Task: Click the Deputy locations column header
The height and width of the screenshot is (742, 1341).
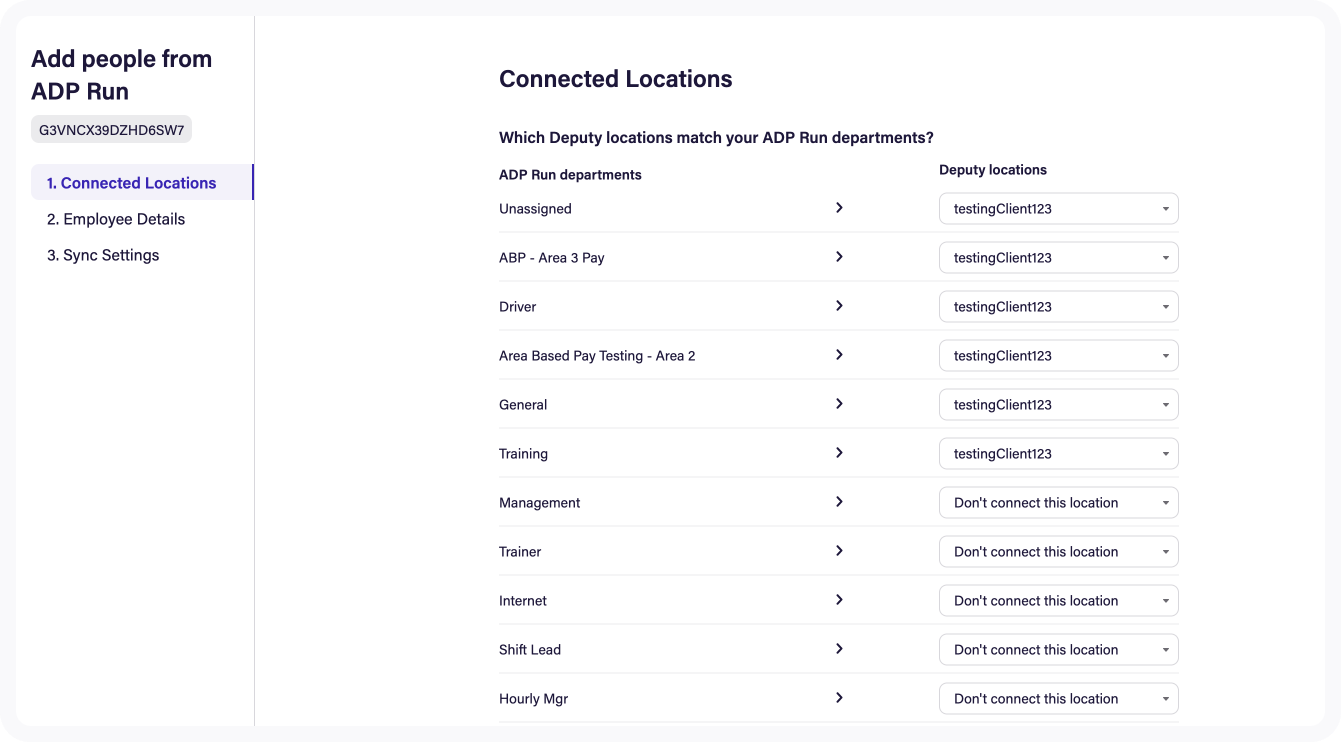Action: click(993, 170)
